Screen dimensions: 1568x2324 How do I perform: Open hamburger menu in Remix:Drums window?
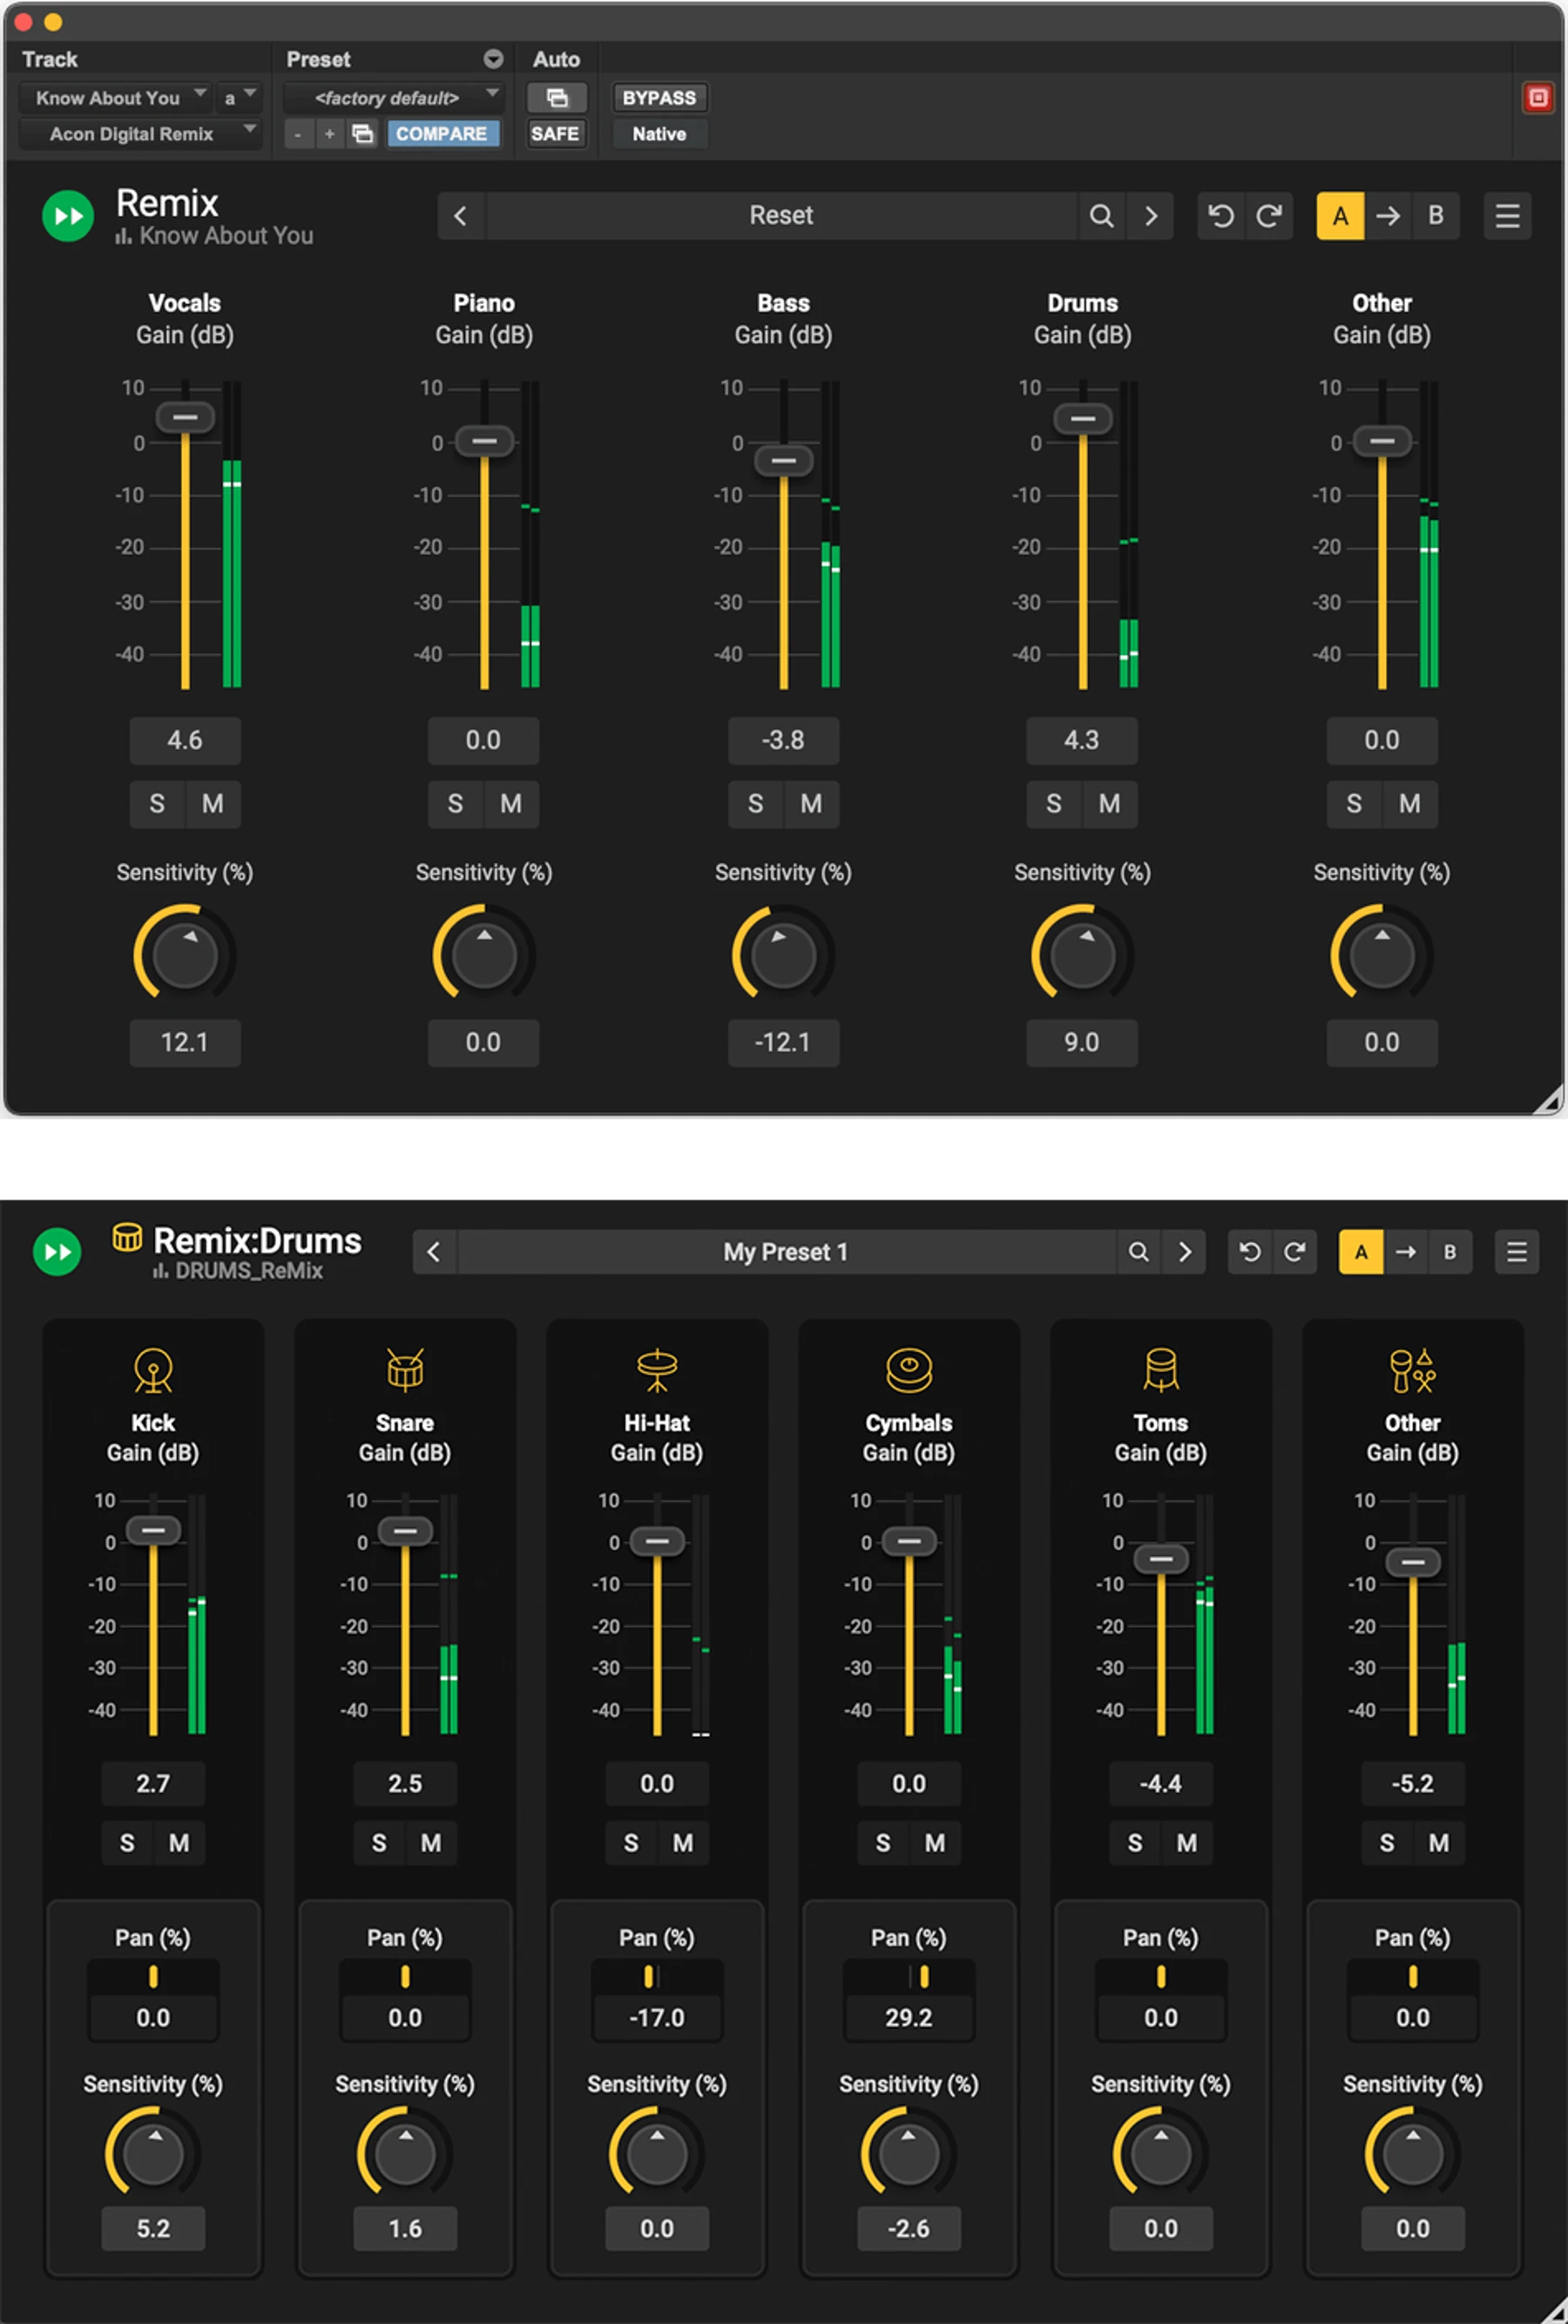1516,1252
